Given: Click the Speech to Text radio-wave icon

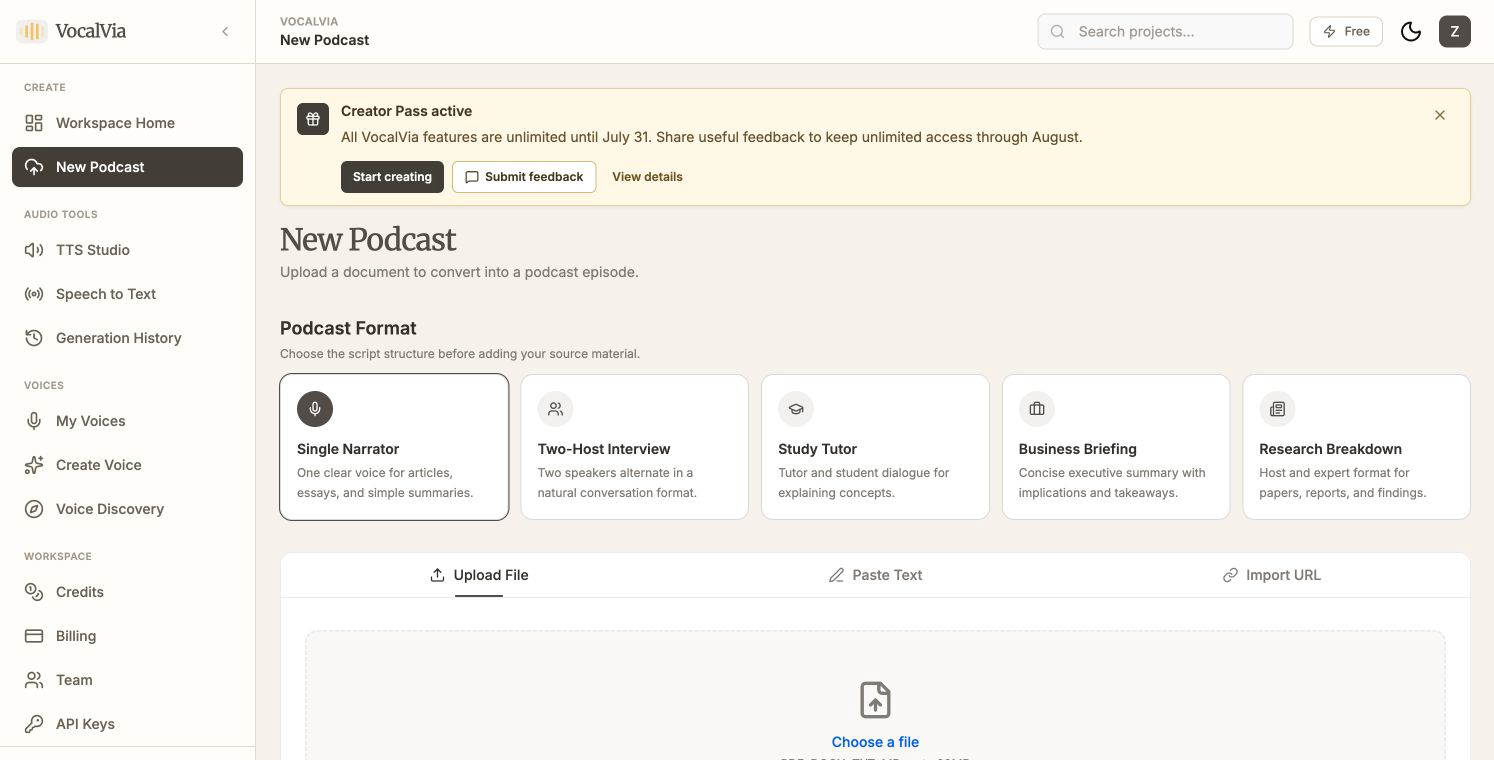Looking at the screenshot, I should click(x=34, y=294).
